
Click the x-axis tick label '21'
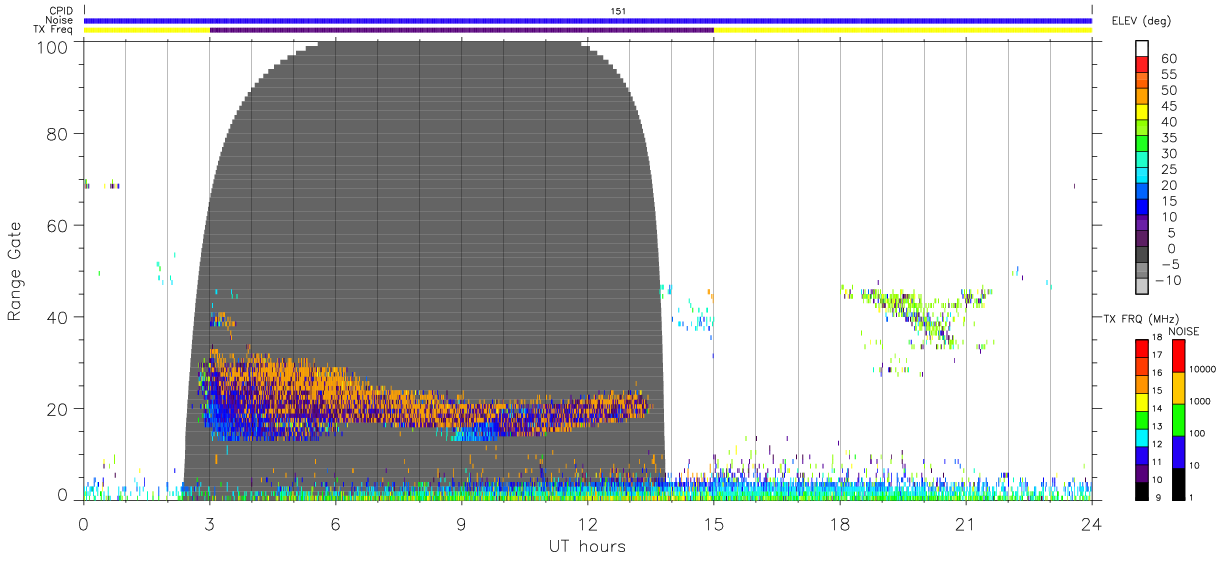click(x=966, y=523)
